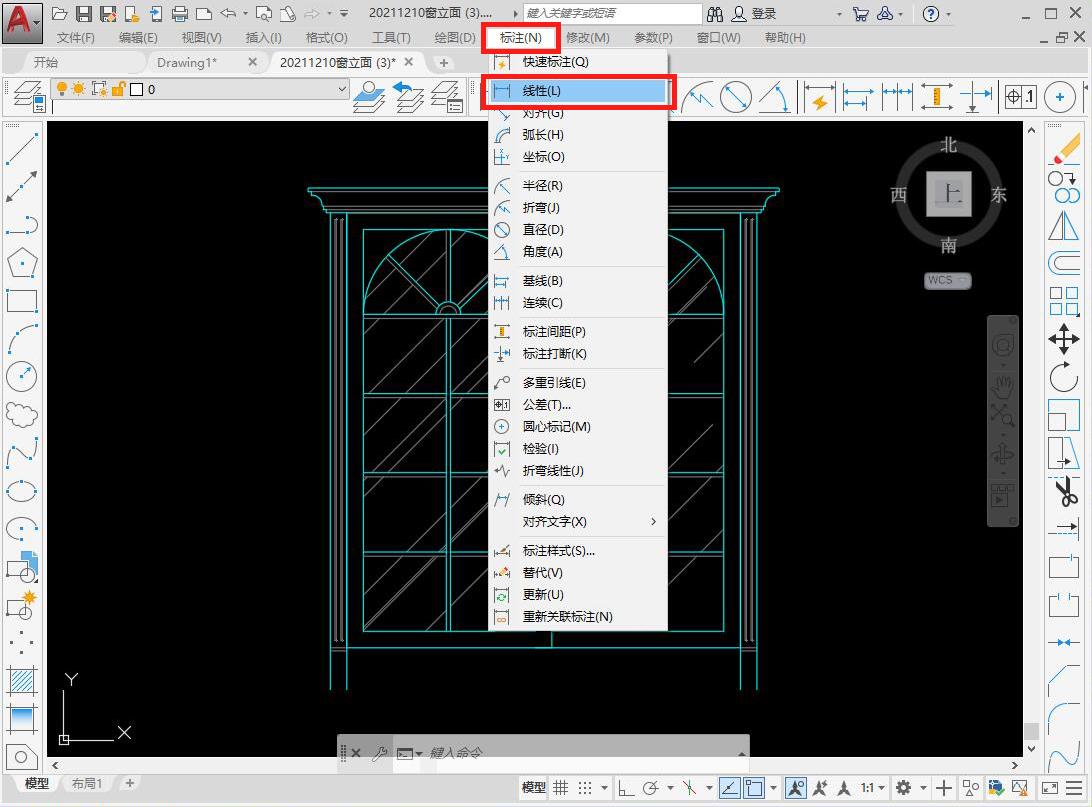Expand the snap mode options arrow
Image resolution: width=1092 pixels, height=807 pixels.
[x=604, y=788]
